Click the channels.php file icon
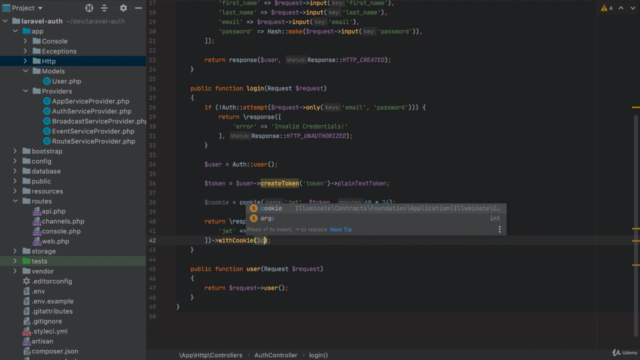The image size is (640, 360). [x=37, y=221]
